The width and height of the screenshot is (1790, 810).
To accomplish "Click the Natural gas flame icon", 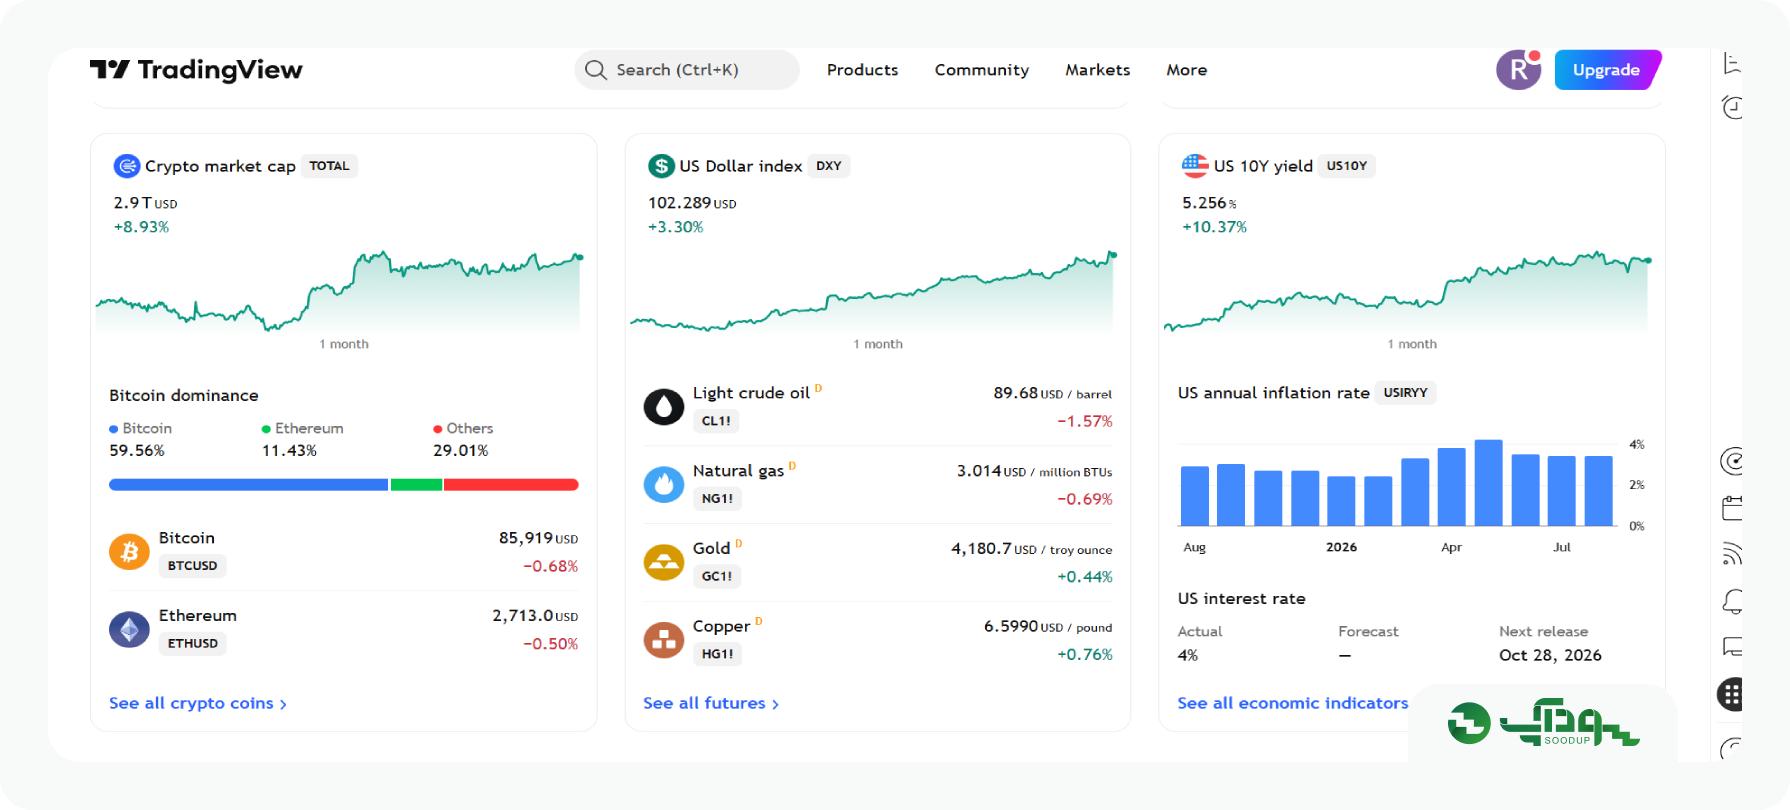I will point(664,484).
